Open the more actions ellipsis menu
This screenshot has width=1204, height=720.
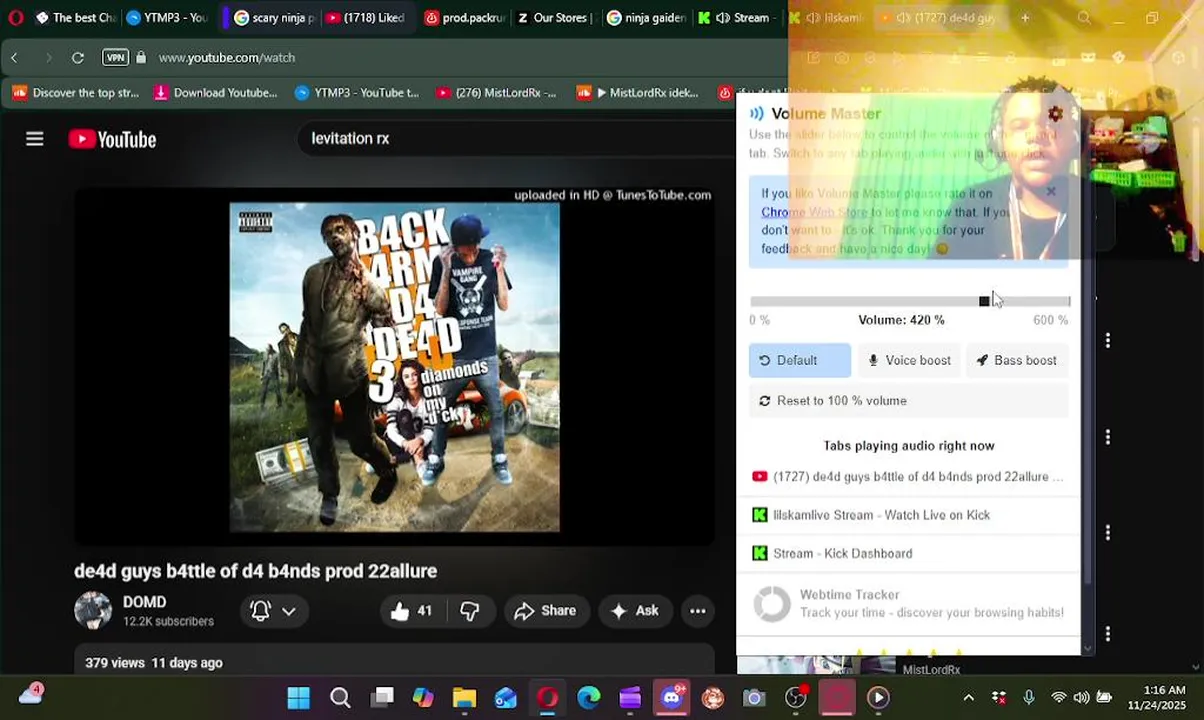pyautogui.click(x=698, y=611)
